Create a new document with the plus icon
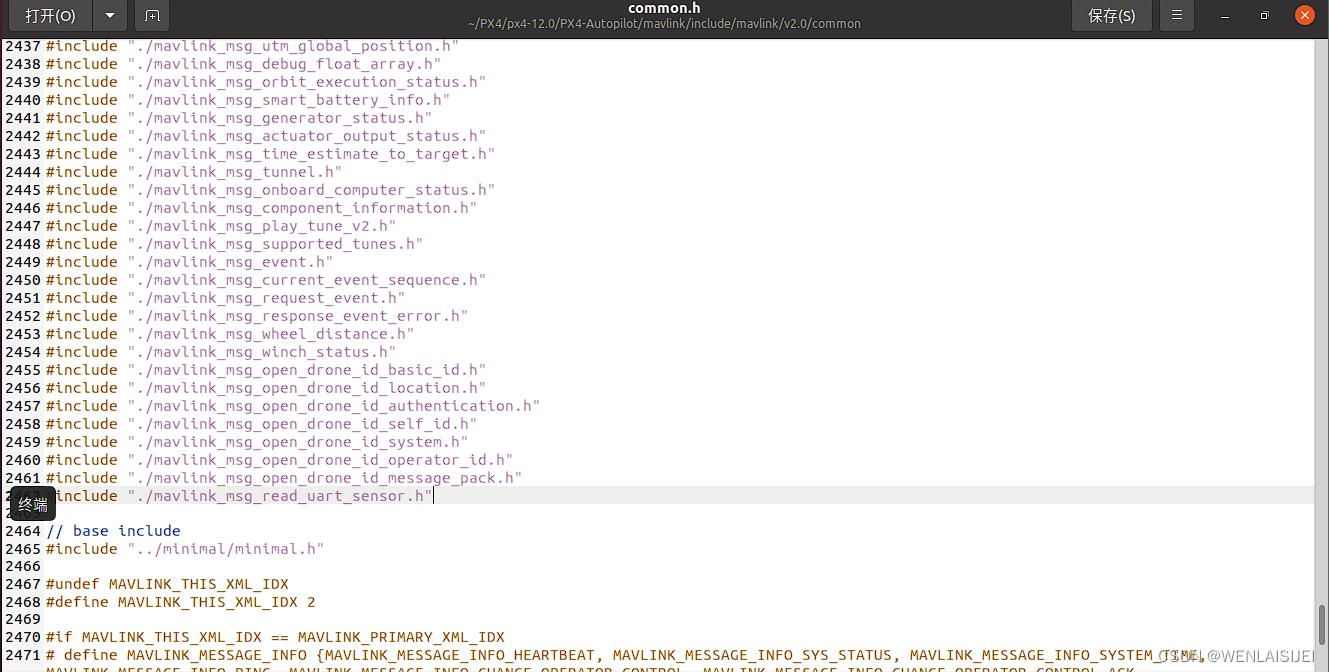 point(152,16)
